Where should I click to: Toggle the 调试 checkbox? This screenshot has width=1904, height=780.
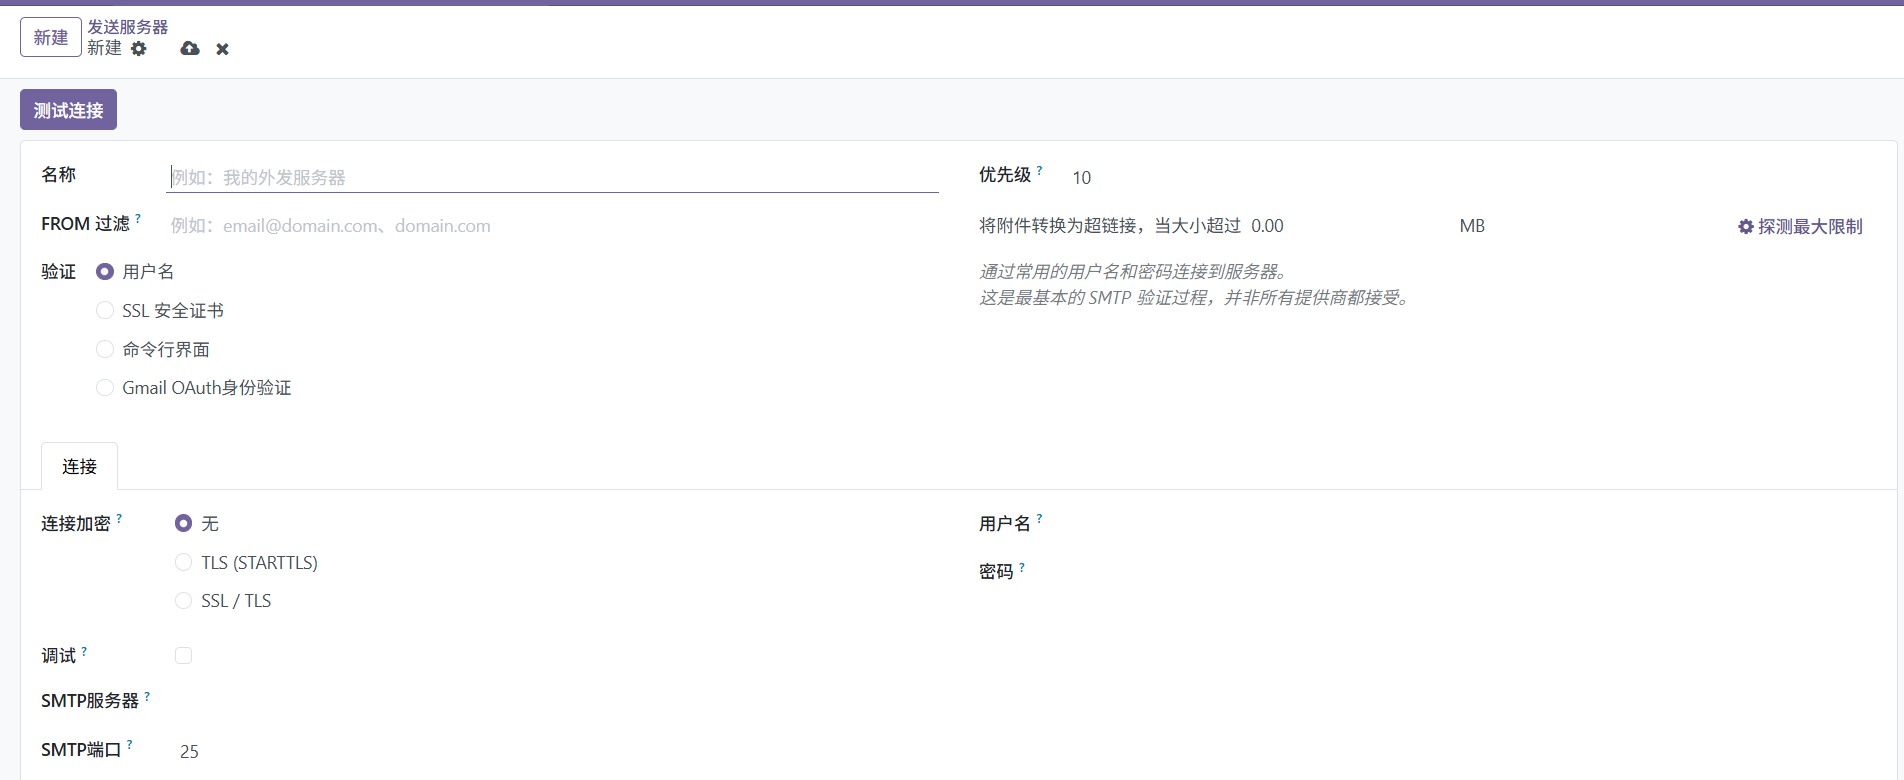(183, 656)
